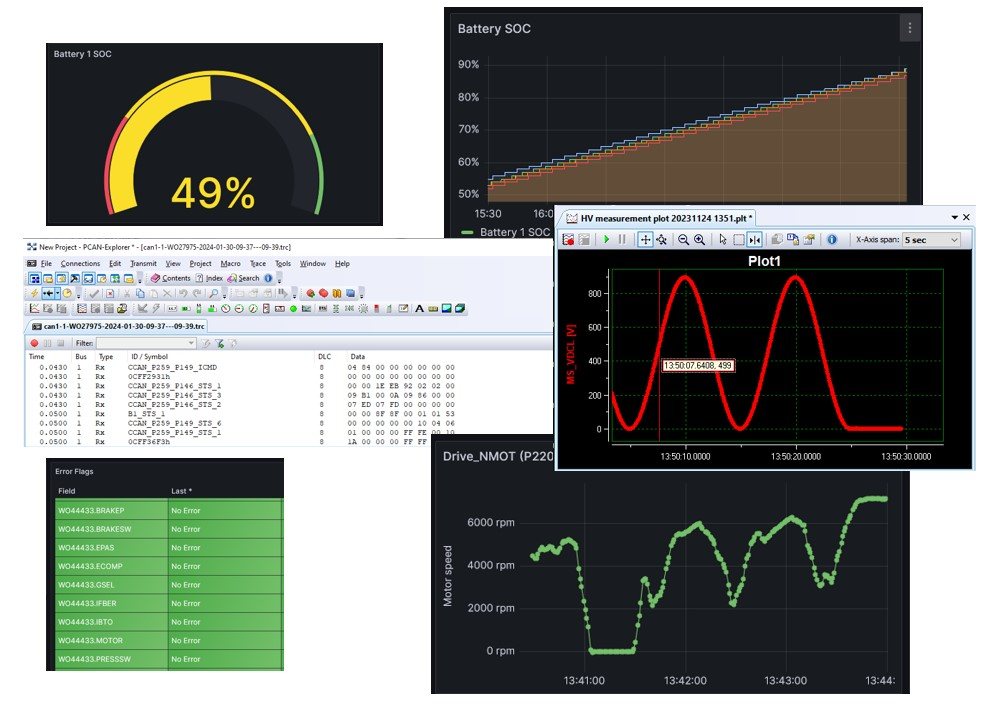
Task: Click the pin/tool icon in top toolbar row
Action: pos(74,278)
